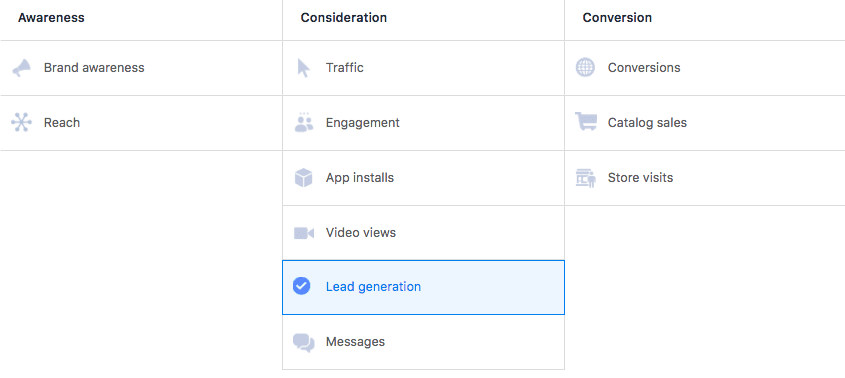Click the Catalog sales shopping cart icon
Screen dimensions: 845x378
pos(586,122)
